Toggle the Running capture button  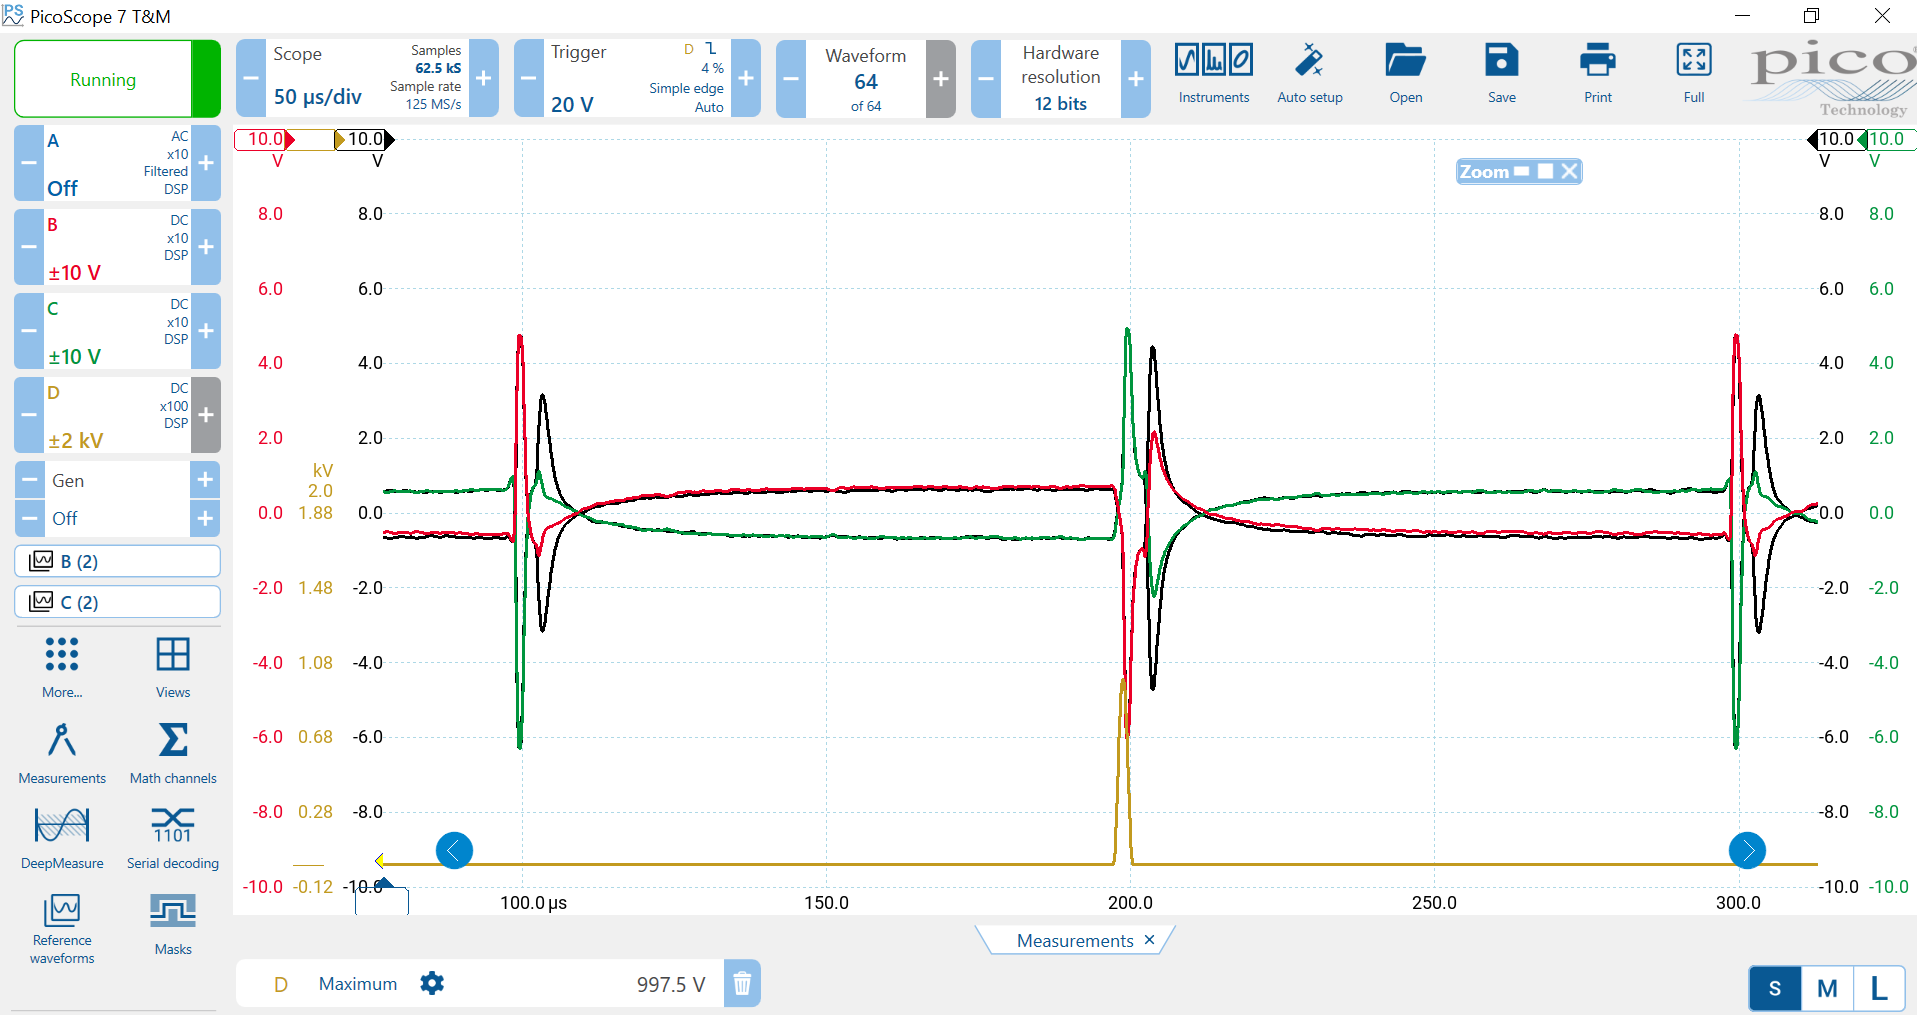[117, 79]
